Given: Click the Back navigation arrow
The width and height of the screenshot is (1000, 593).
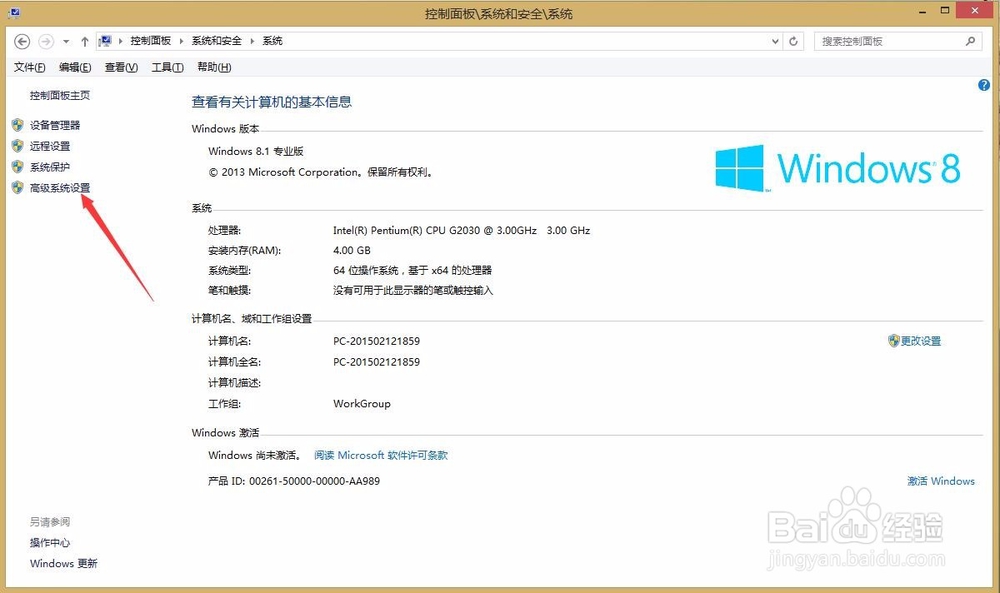Looking at the screenshot, I should pos(22,41).
